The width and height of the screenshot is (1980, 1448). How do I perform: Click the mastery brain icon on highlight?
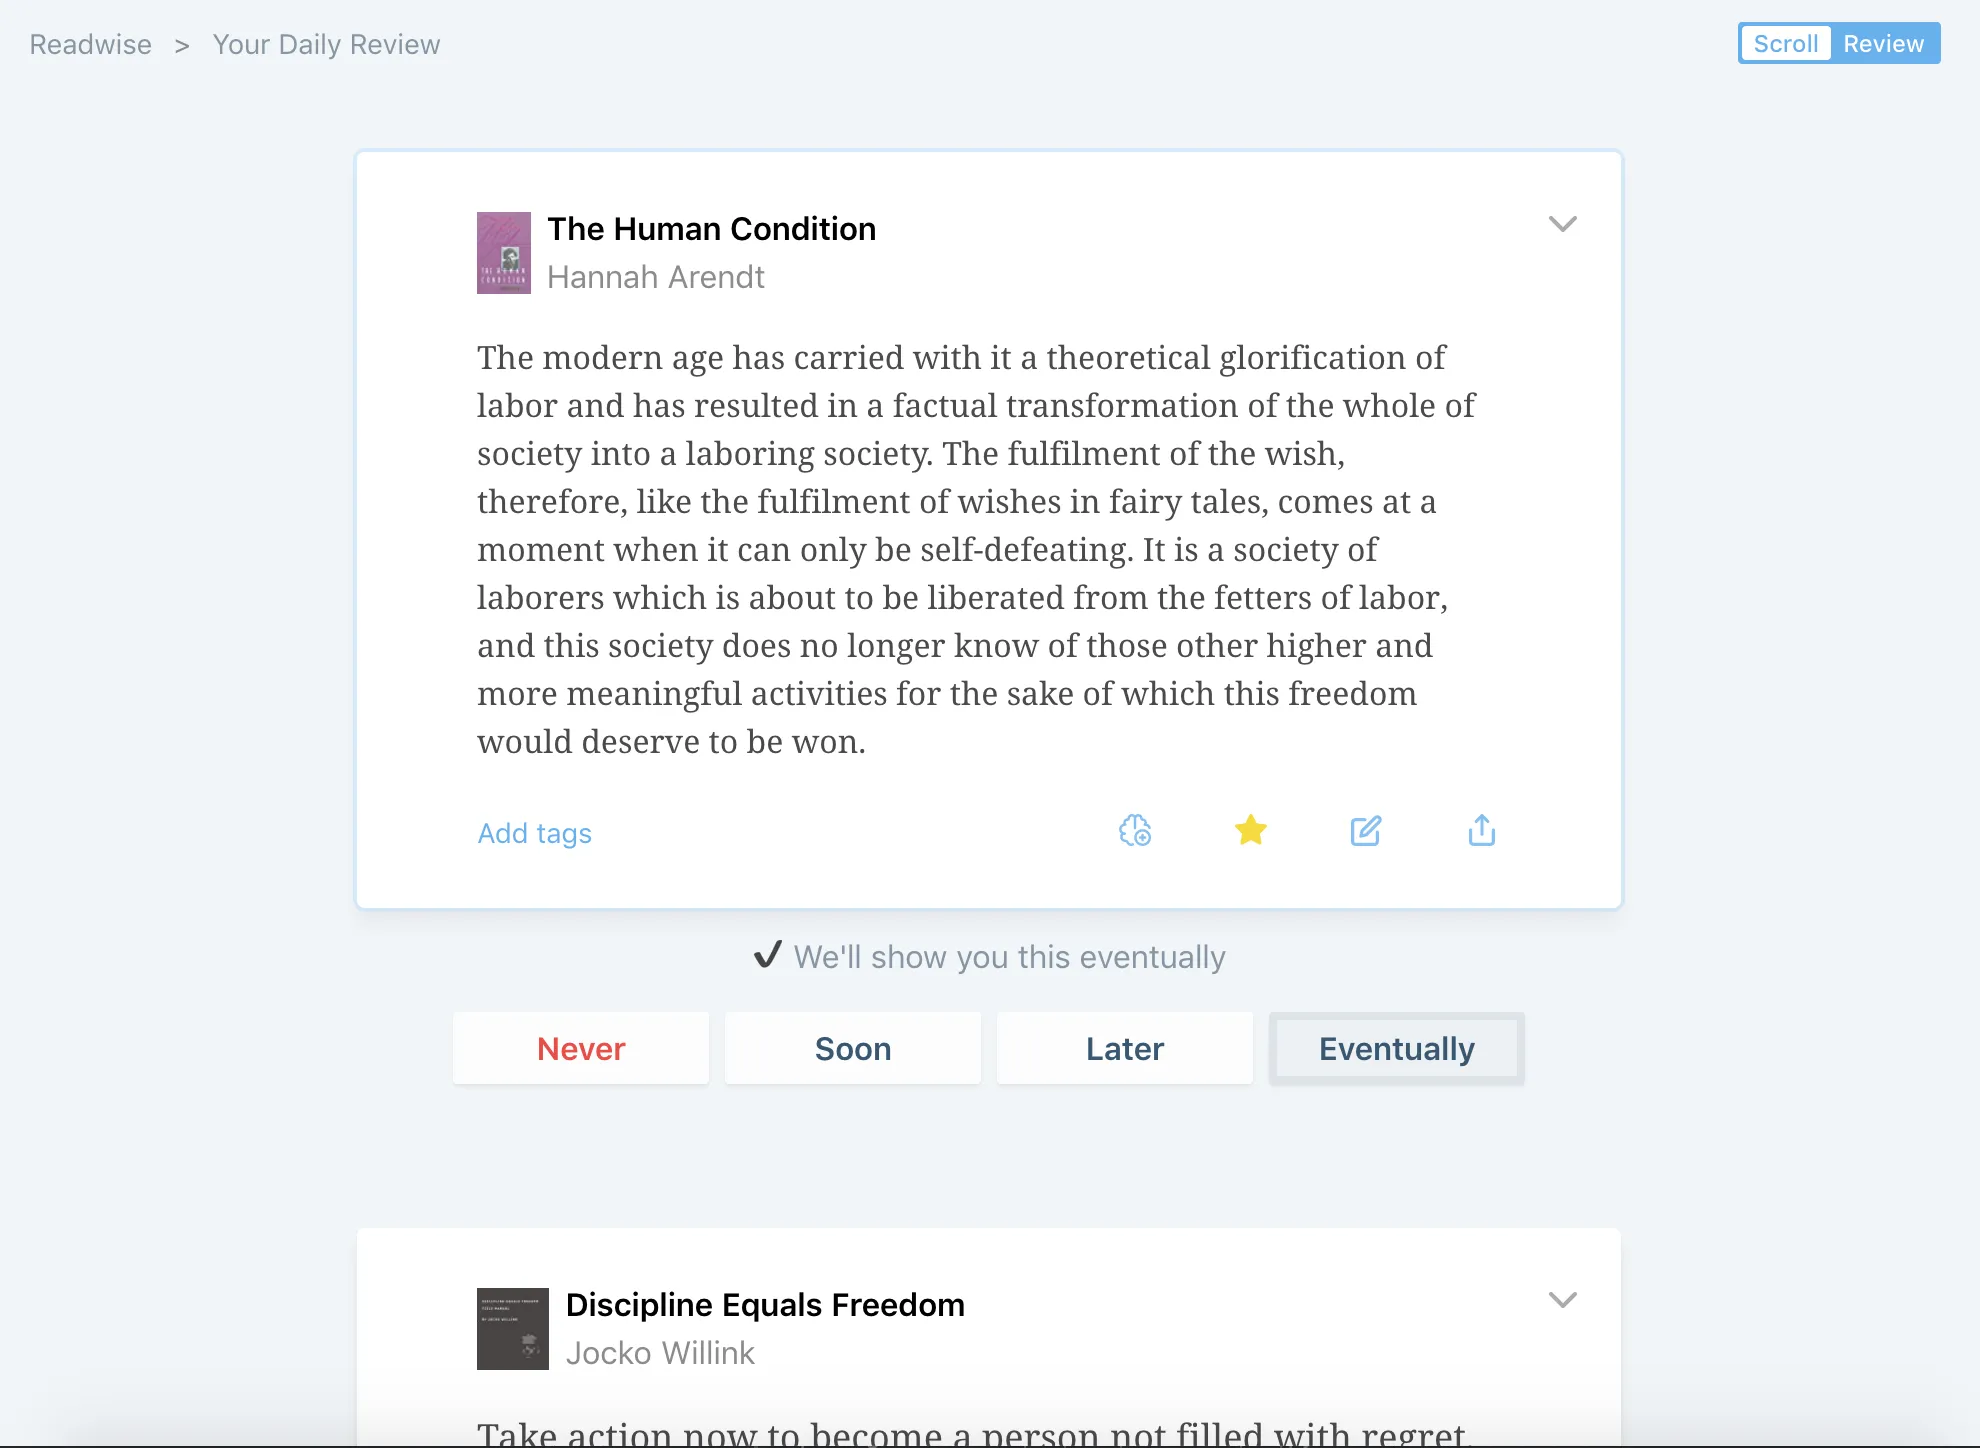(x=1135, y=831)
